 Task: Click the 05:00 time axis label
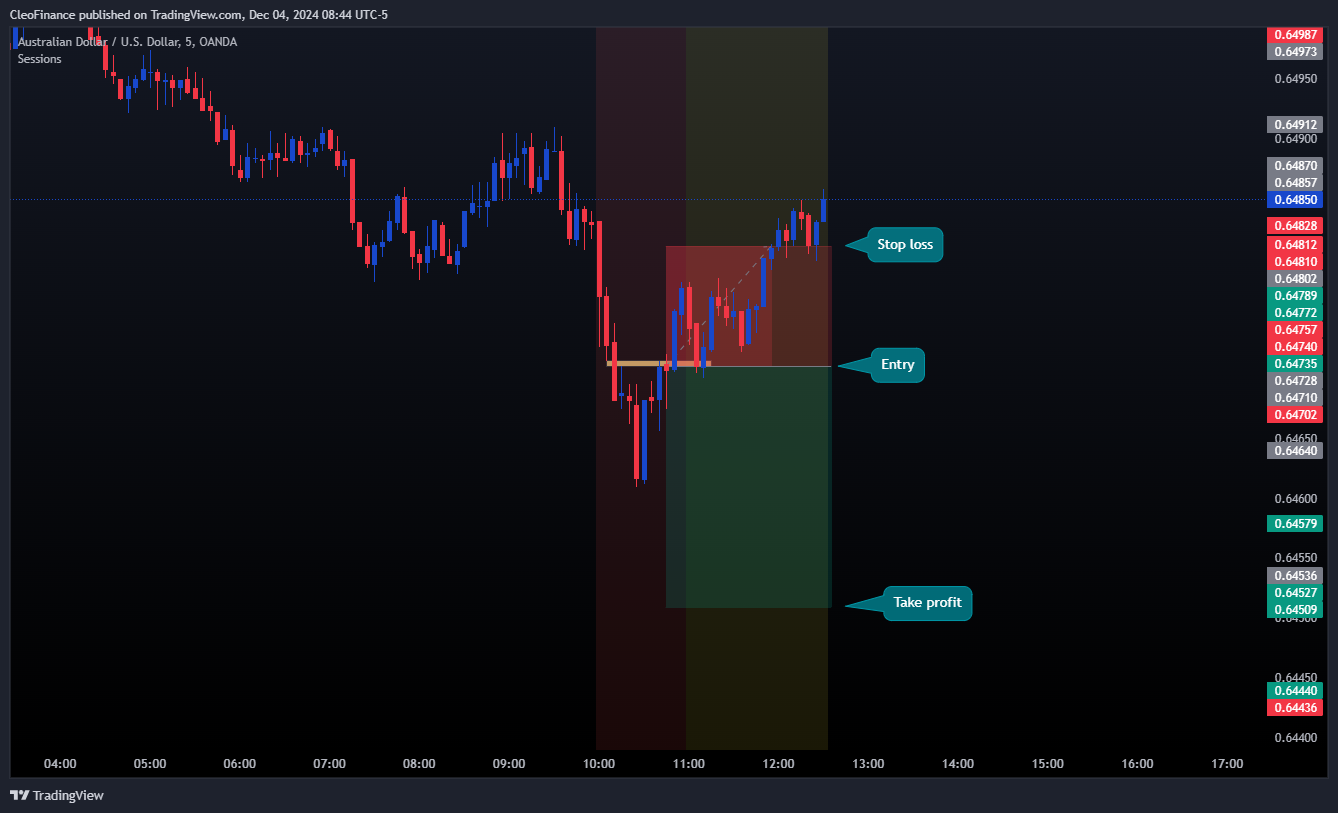150,764
